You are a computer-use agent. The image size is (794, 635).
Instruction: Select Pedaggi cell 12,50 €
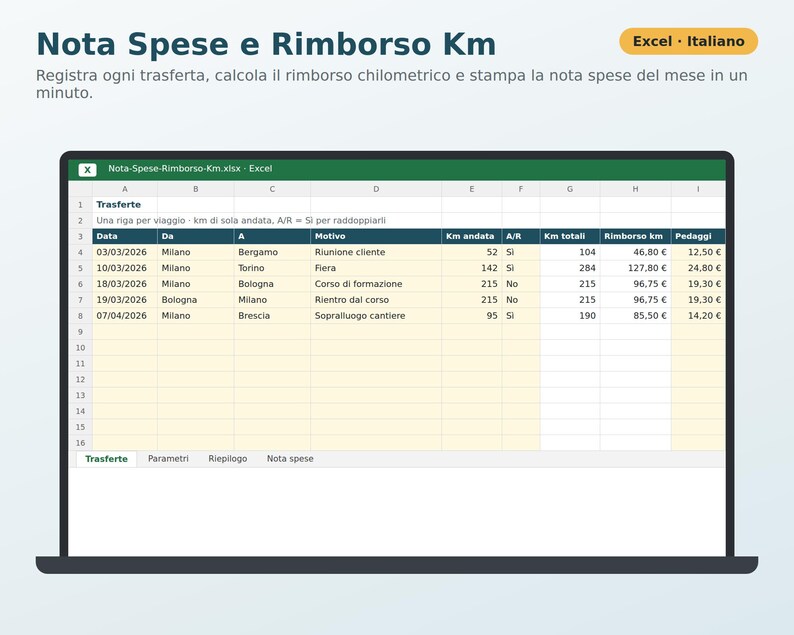(698, 252)
